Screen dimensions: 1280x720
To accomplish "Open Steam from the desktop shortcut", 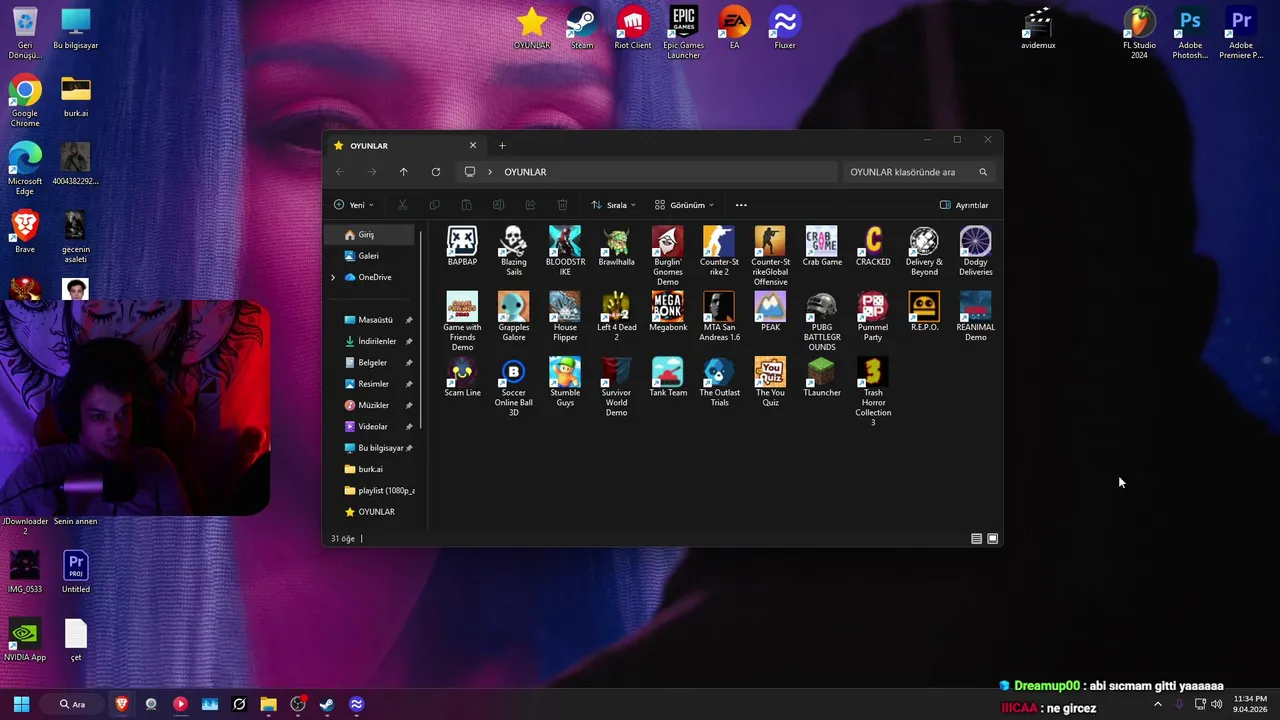I will coord(582,28).
